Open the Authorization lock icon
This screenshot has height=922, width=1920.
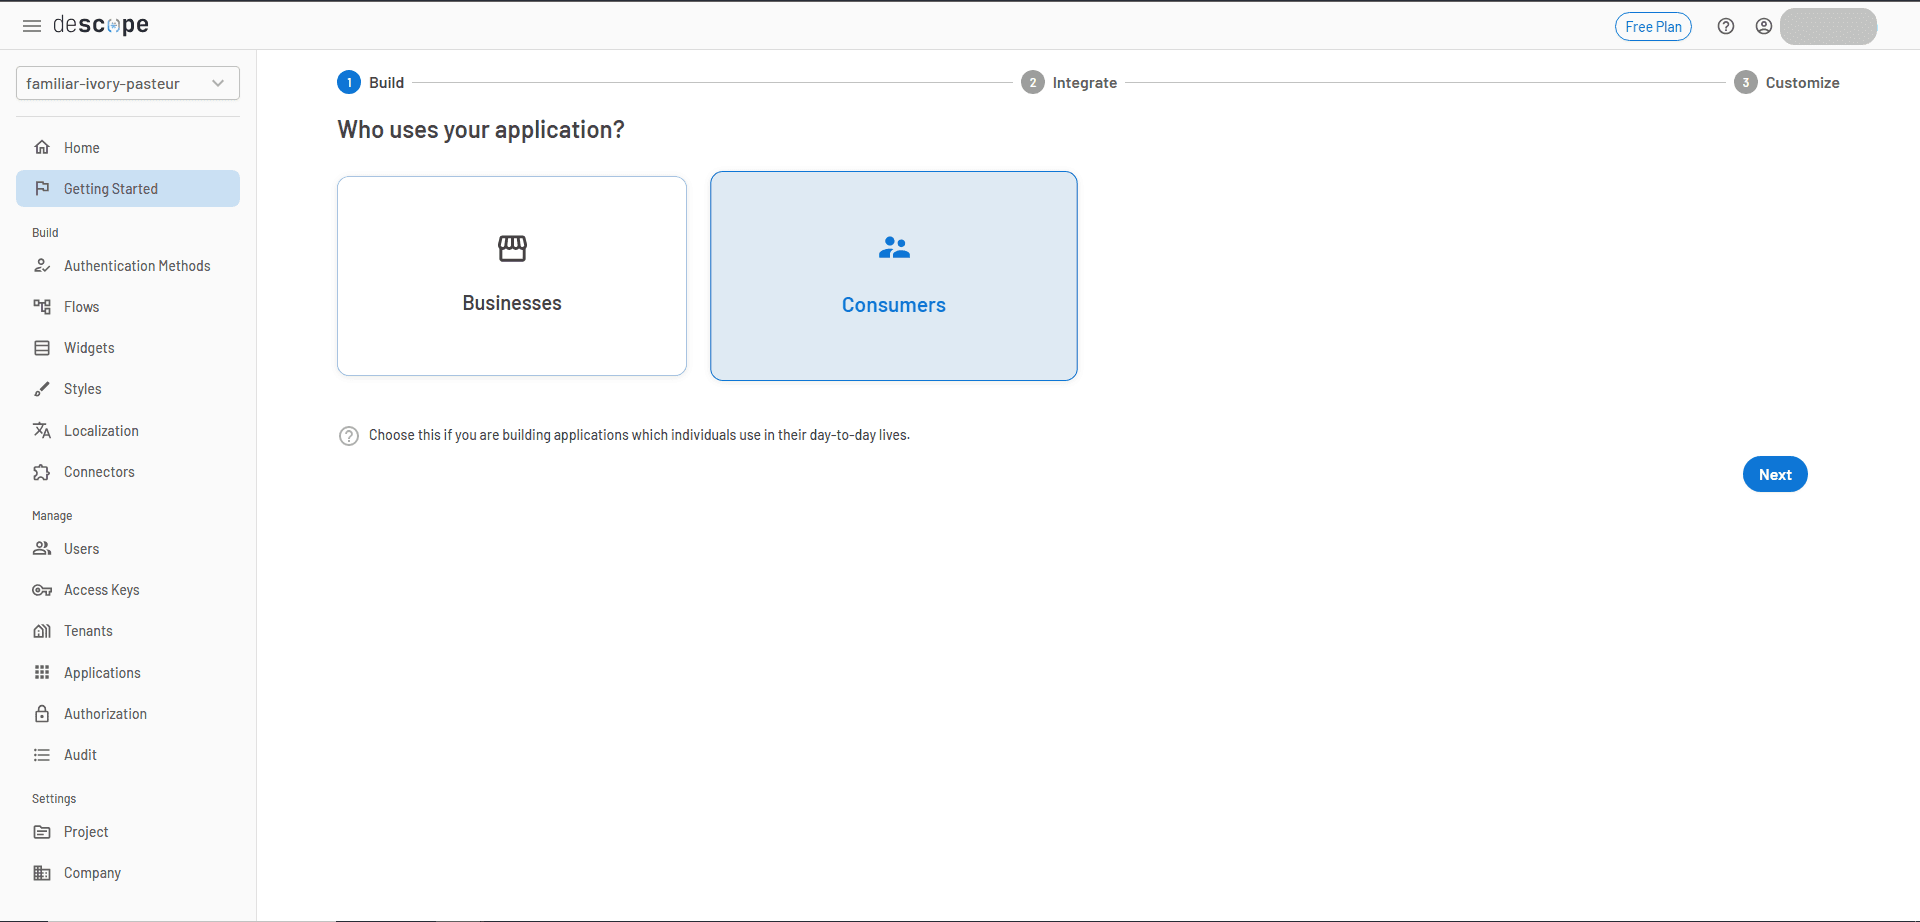click(x=42, y=713)
